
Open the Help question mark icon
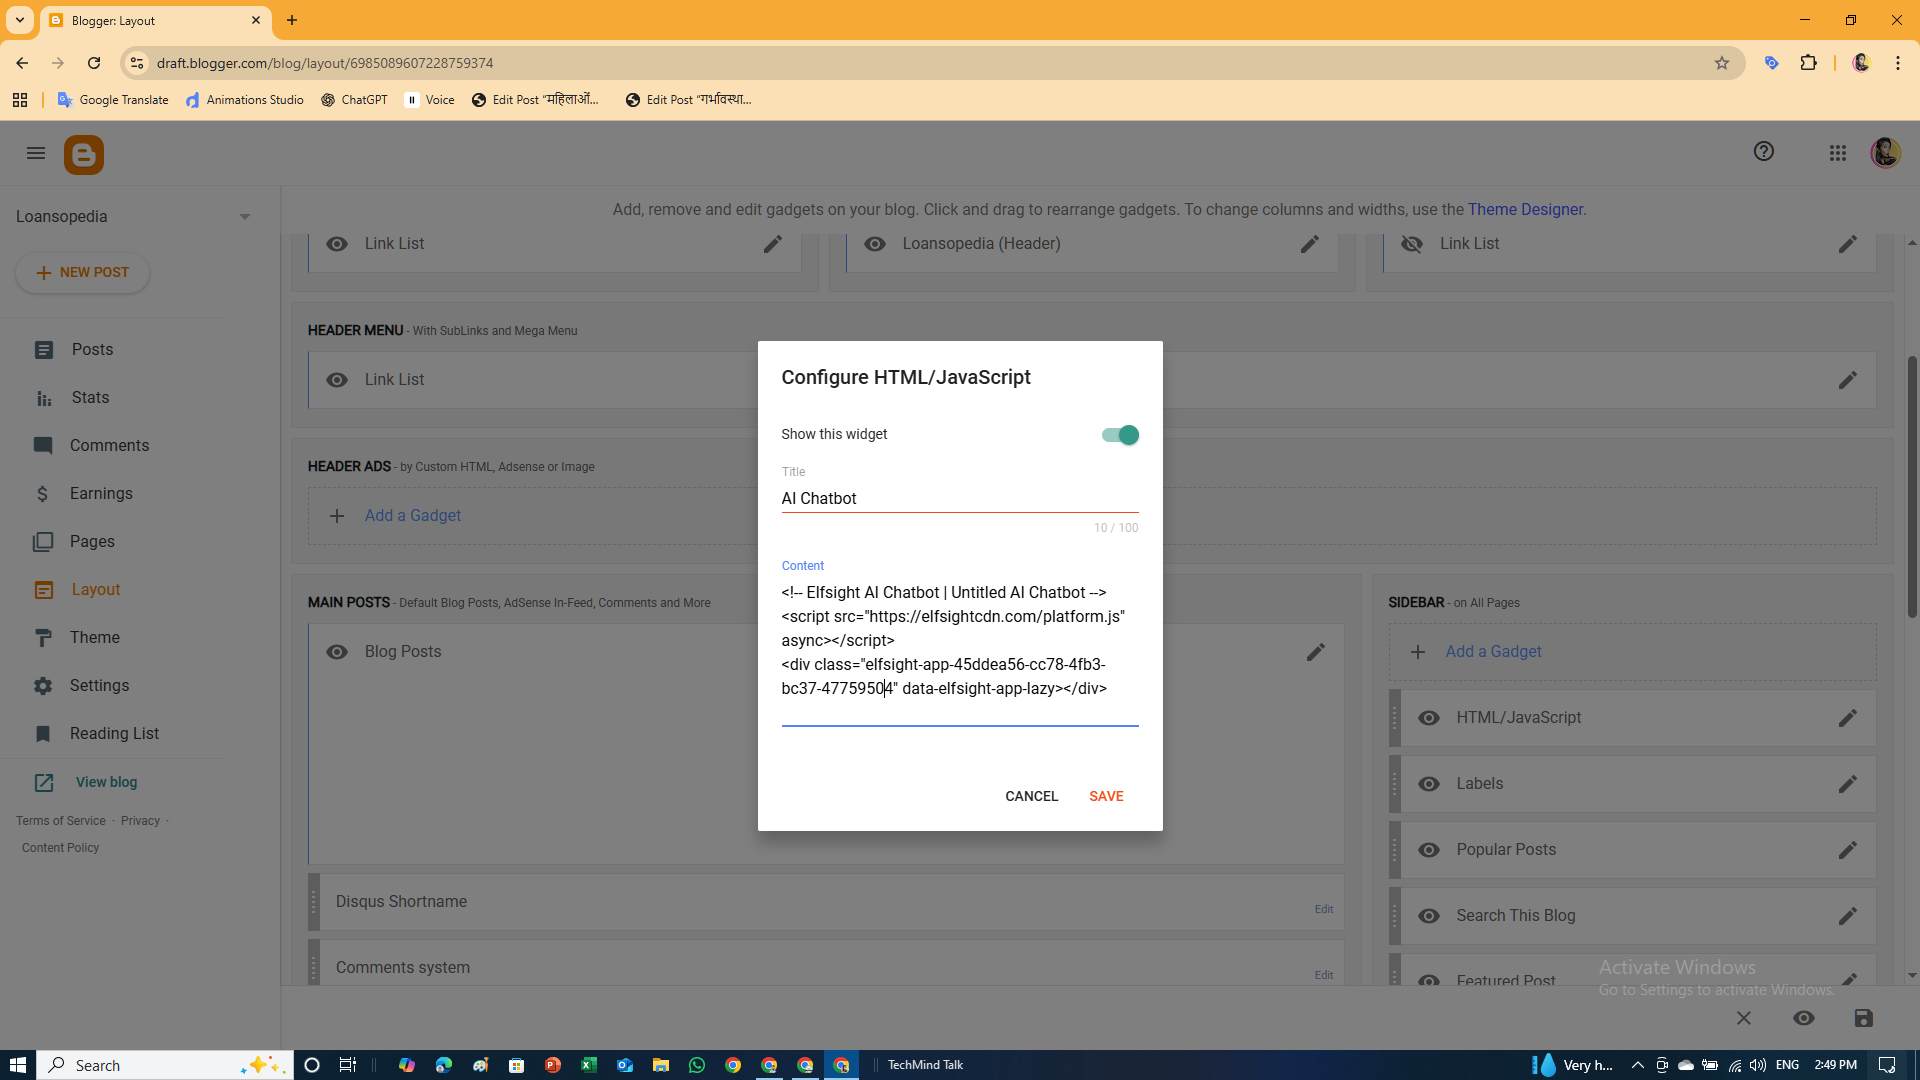tap(1763, 152)
